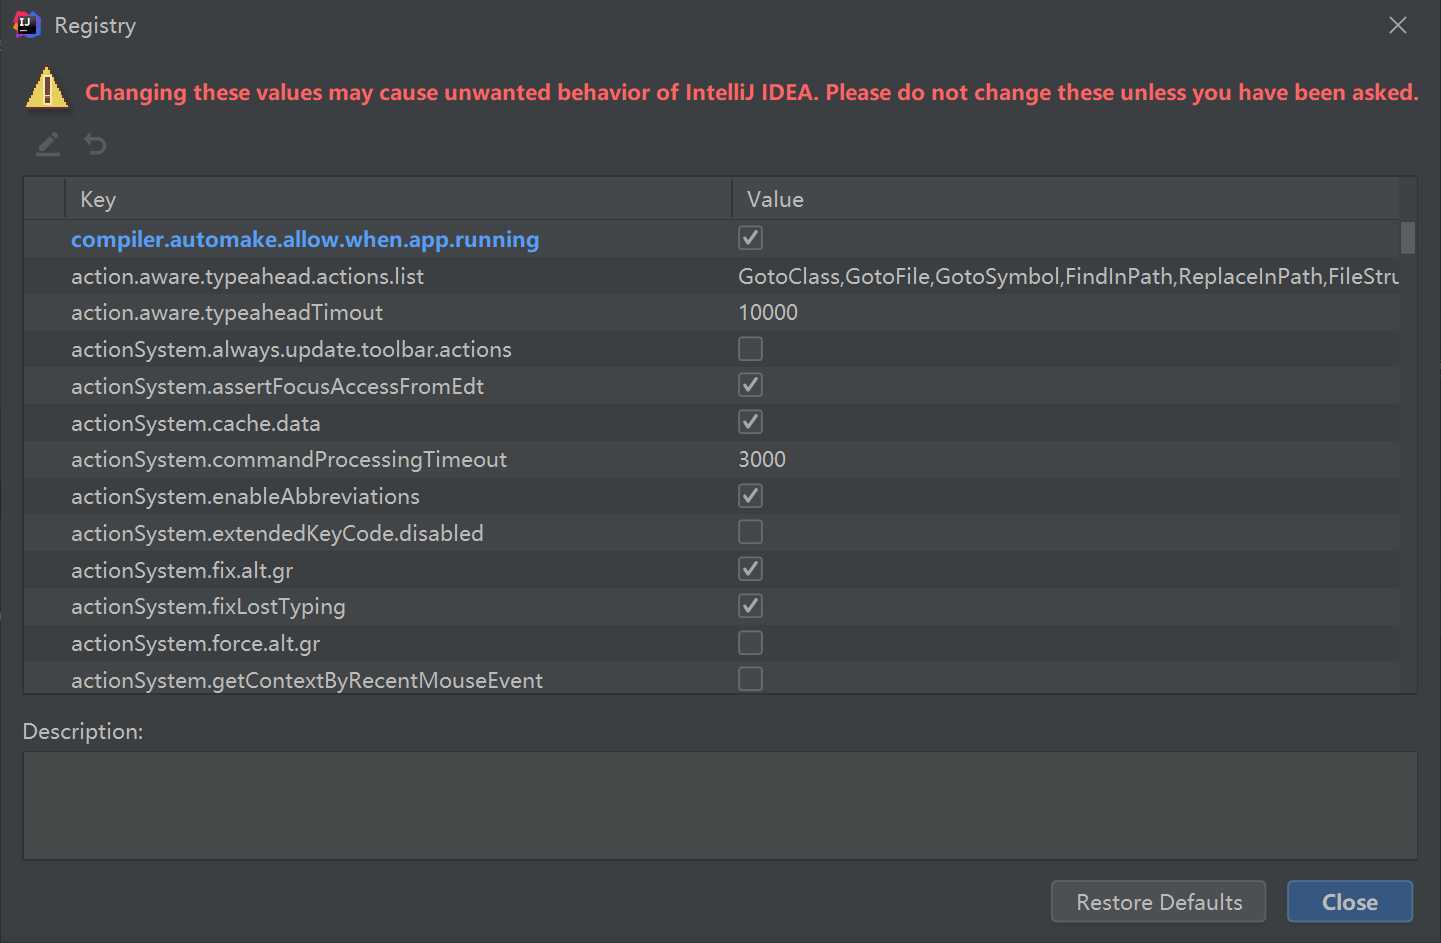The height and width of the screenshot is (943, 1441).
Task: Click the Restore Defaults button
Action: [1158, 902]
